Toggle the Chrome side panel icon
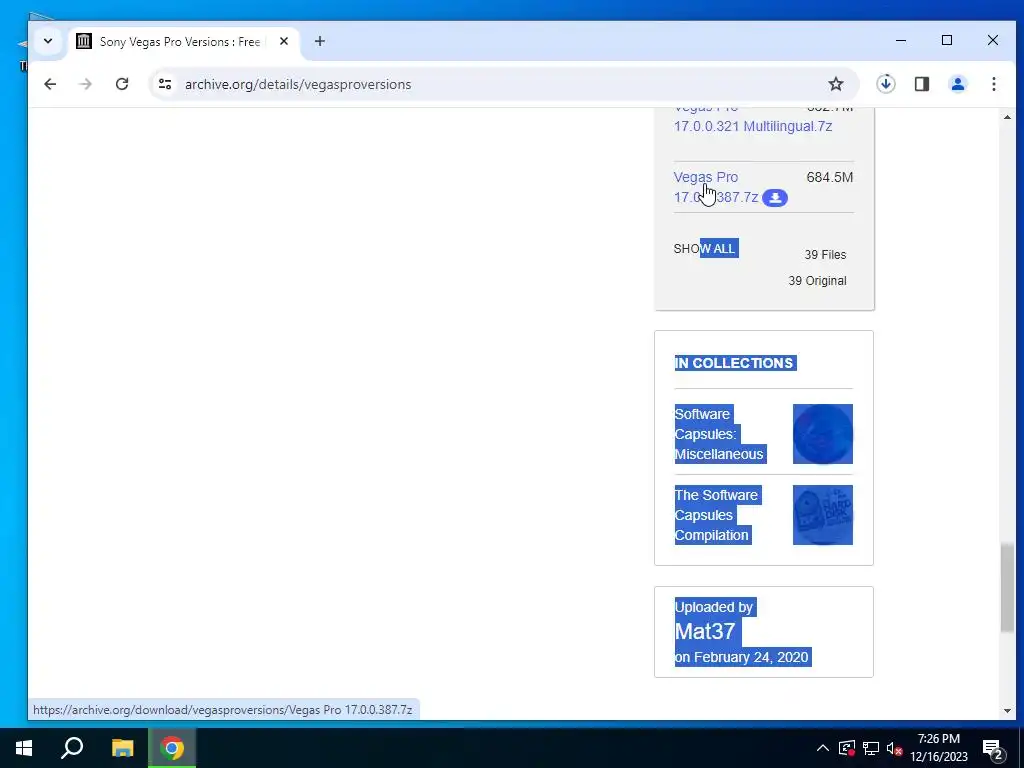Image resolution: width=1024 pixels, height=768 pixels. tap(921, 84)
